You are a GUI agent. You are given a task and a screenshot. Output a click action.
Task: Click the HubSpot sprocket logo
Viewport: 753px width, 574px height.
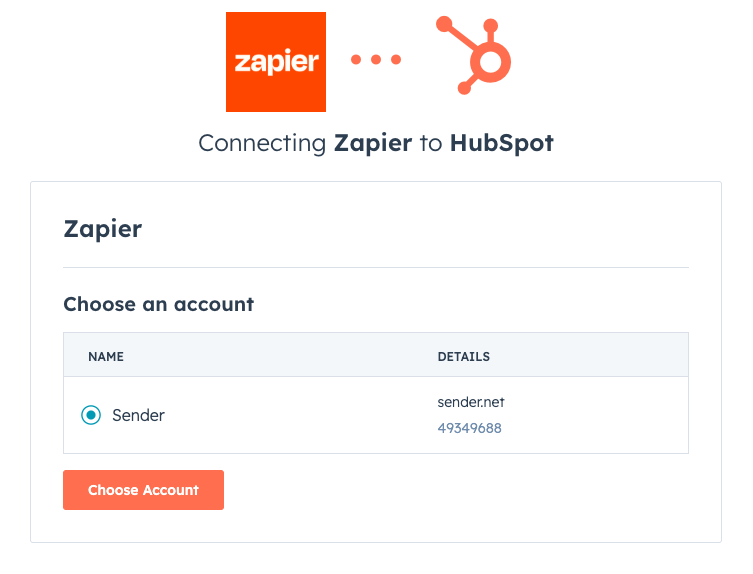click(476, 58)
